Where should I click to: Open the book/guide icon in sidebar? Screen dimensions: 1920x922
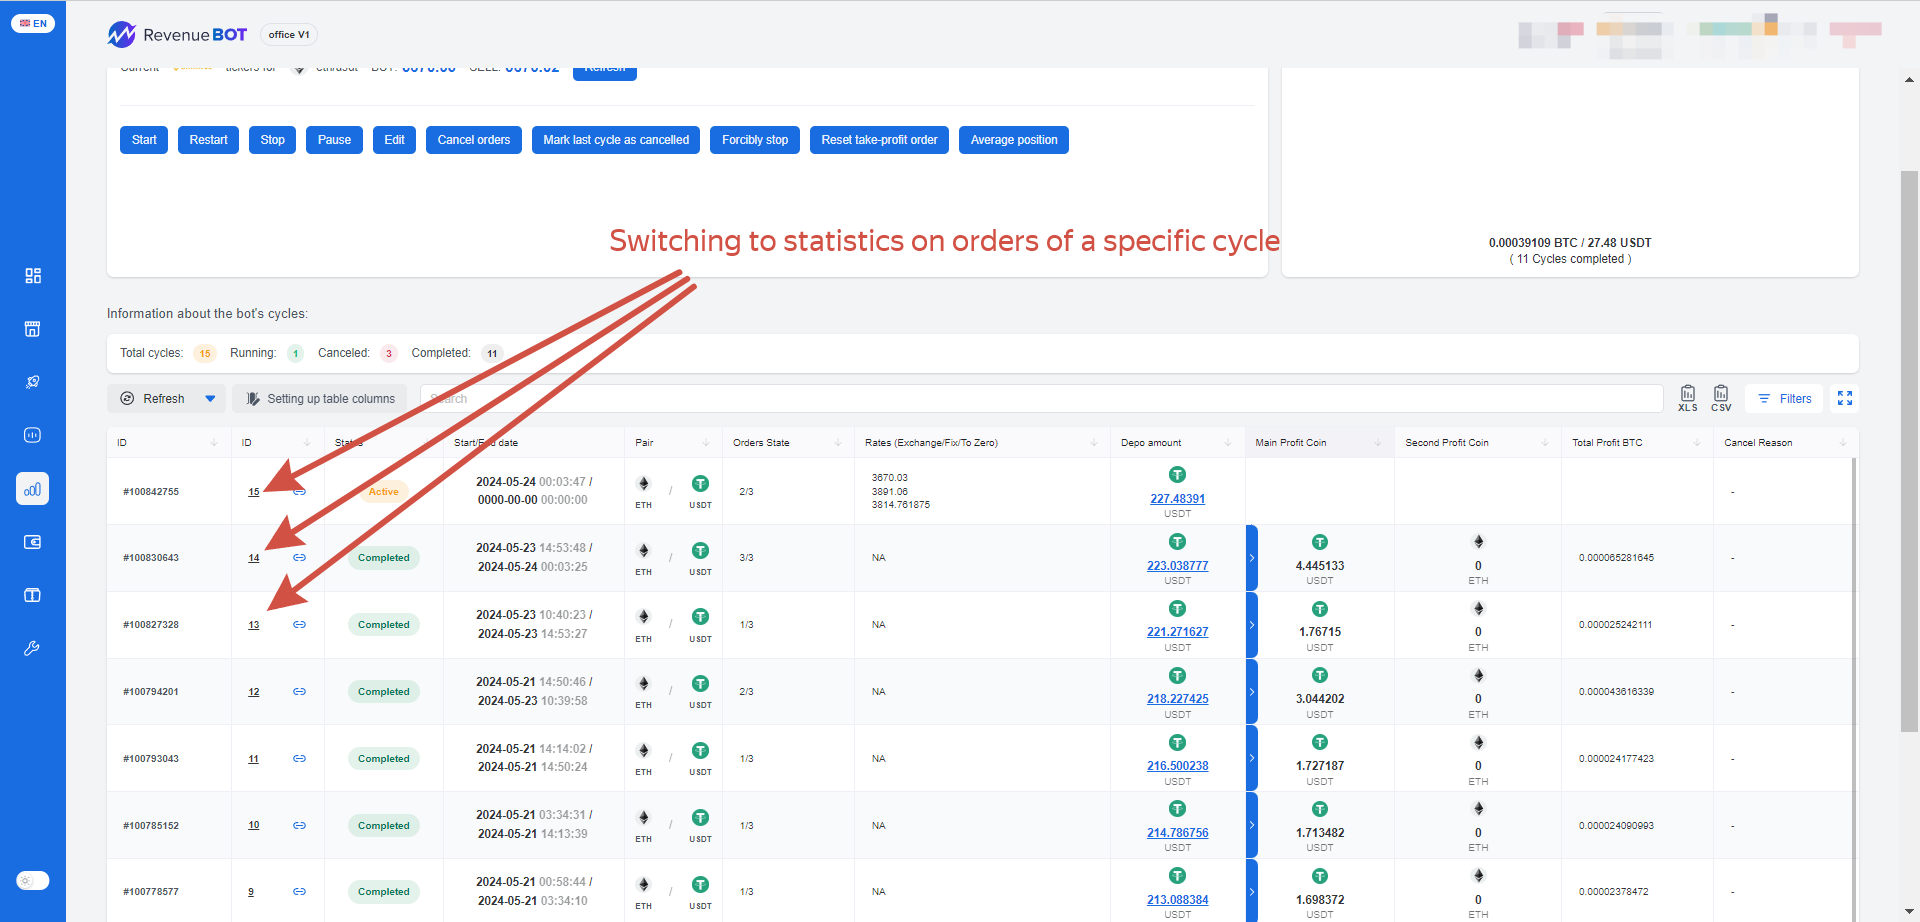pyautogui.click(x=33, y=595)
